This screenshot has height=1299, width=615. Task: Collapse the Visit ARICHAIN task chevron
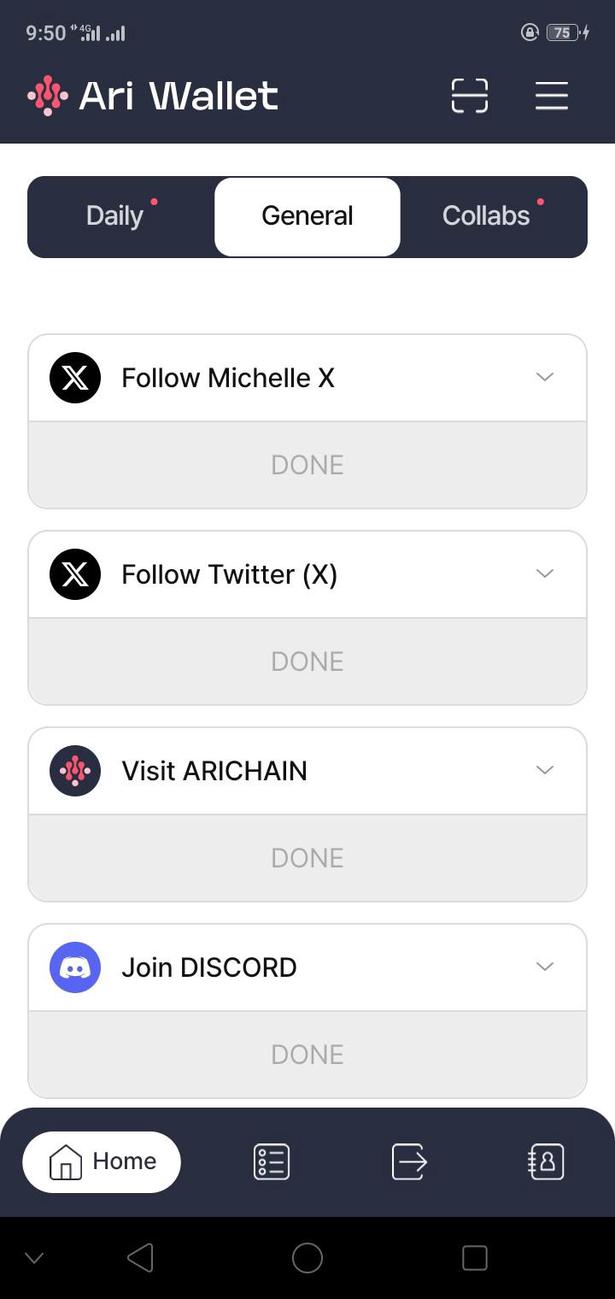click(544, 770)
